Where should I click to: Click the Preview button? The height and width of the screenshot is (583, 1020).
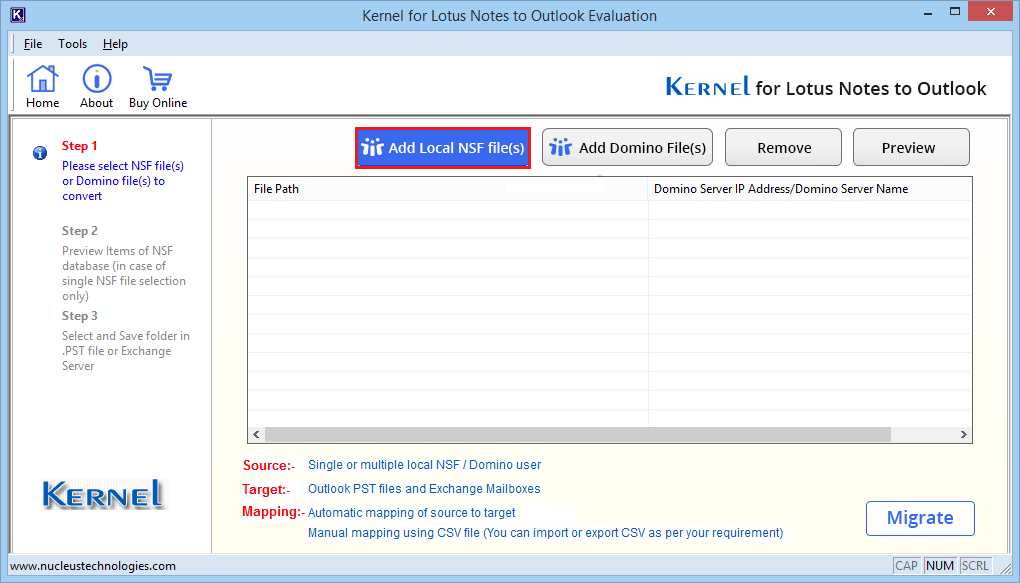point(911,148)
